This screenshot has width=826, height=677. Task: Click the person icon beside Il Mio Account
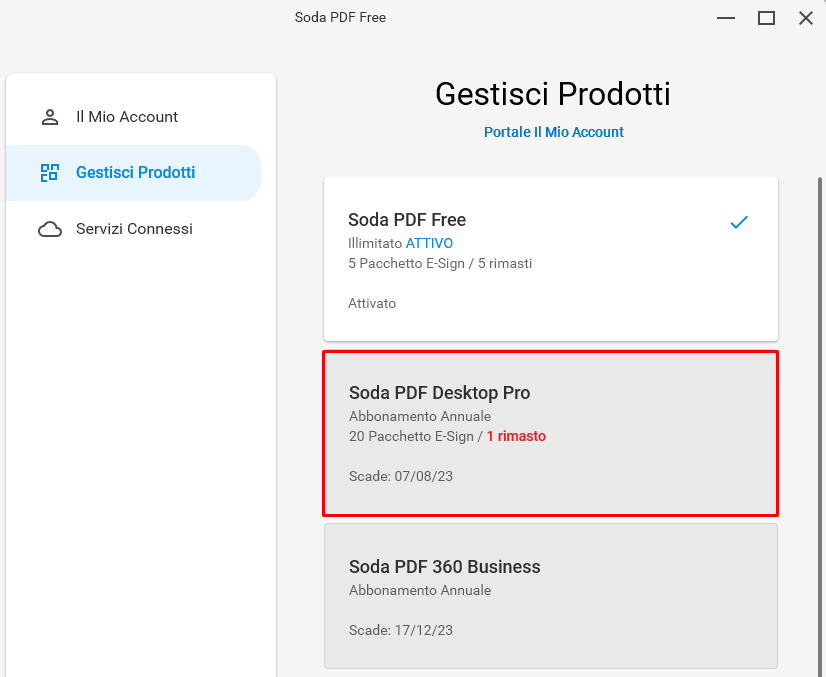50,116
